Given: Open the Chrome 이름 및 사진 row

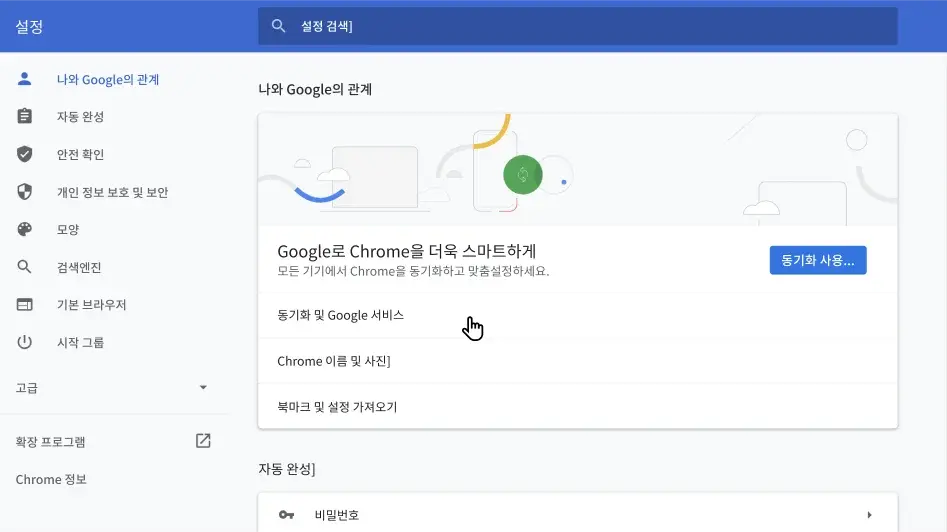Looking at the screenshot, I should point(577,361).
